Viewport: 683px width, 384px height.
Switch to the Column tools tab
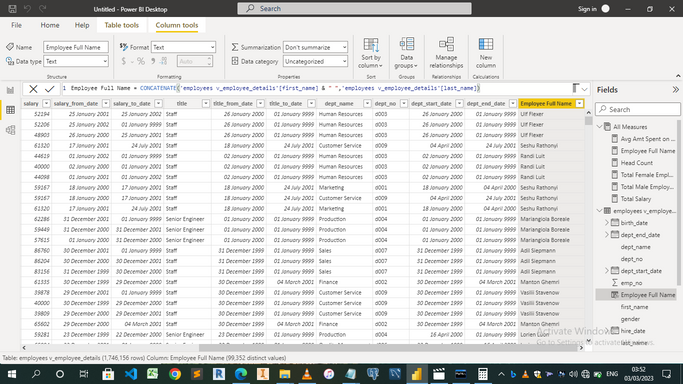click(x=177, y=25)
